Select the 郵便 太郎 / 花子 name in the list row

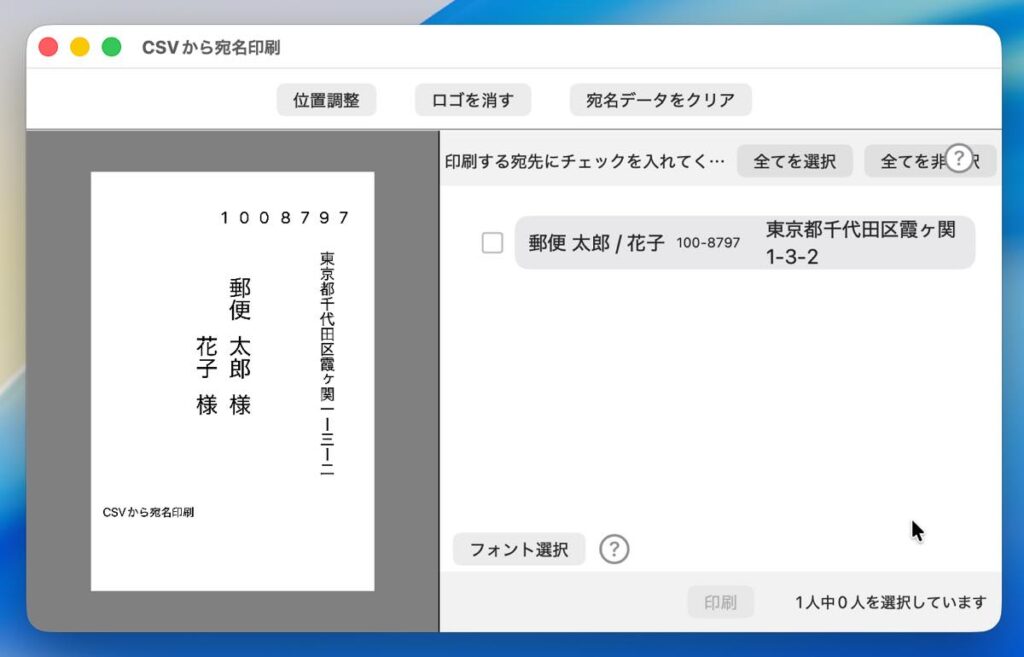pos(596,243)
